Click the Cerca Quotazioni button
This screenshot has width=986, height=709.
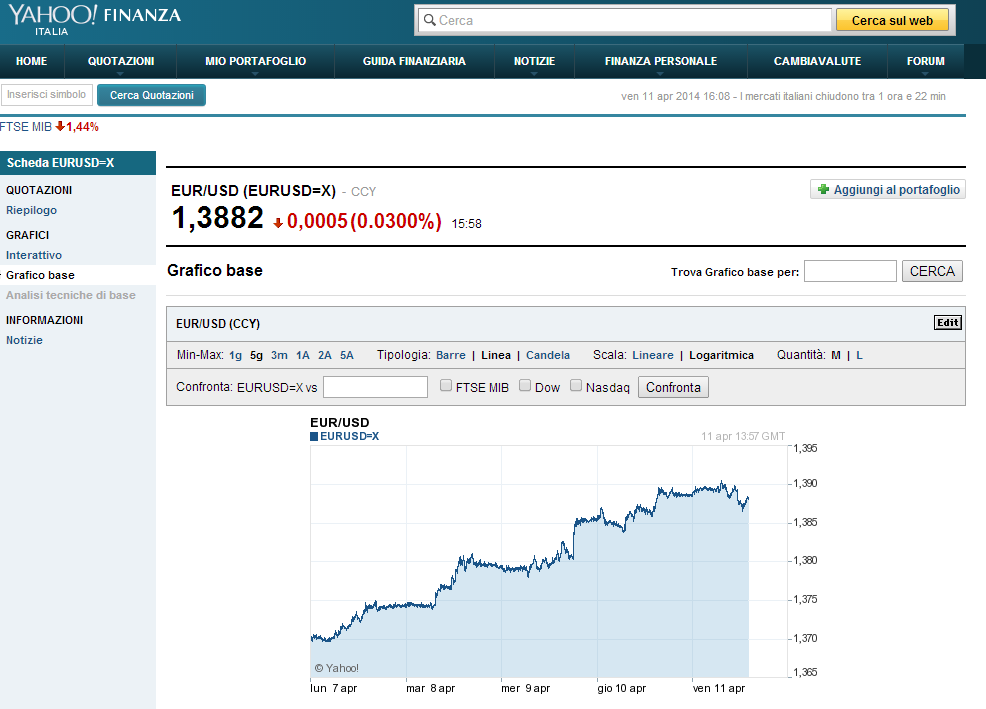click(152, 95)
